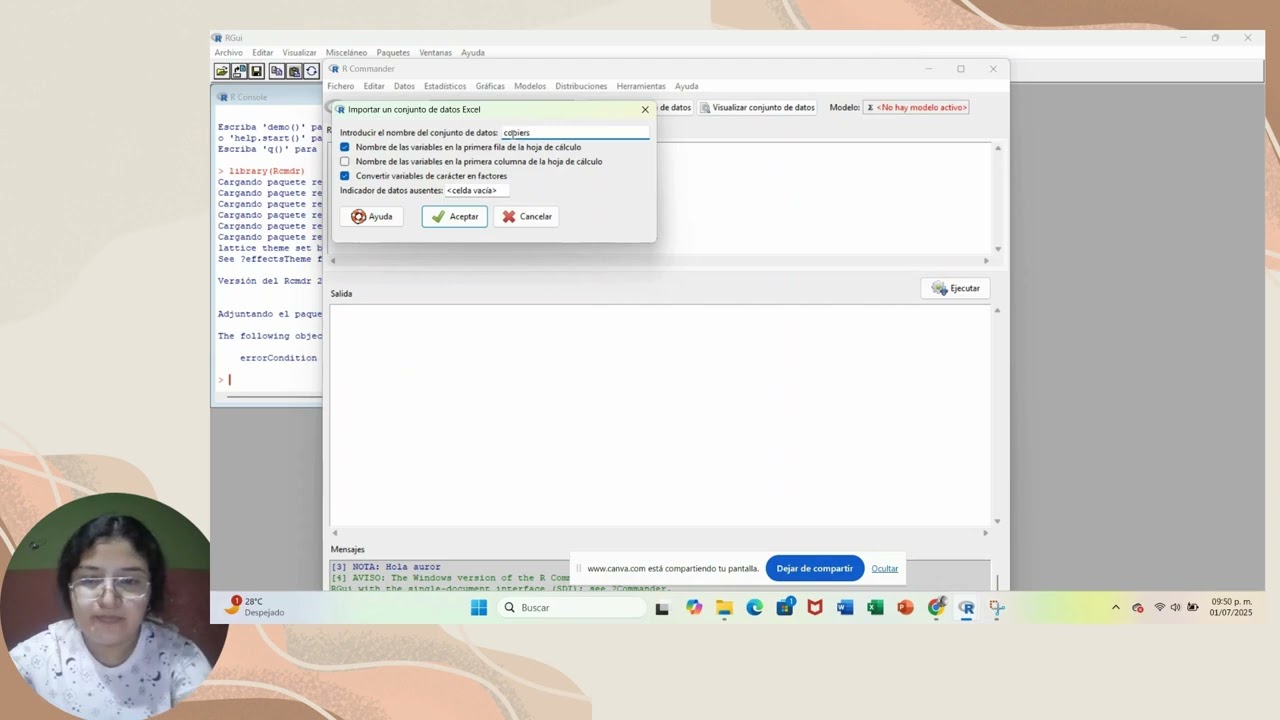This screenshot has height=720, width=1280.
Task: Open Word icon on taskbar
Action: coord(845,607)
